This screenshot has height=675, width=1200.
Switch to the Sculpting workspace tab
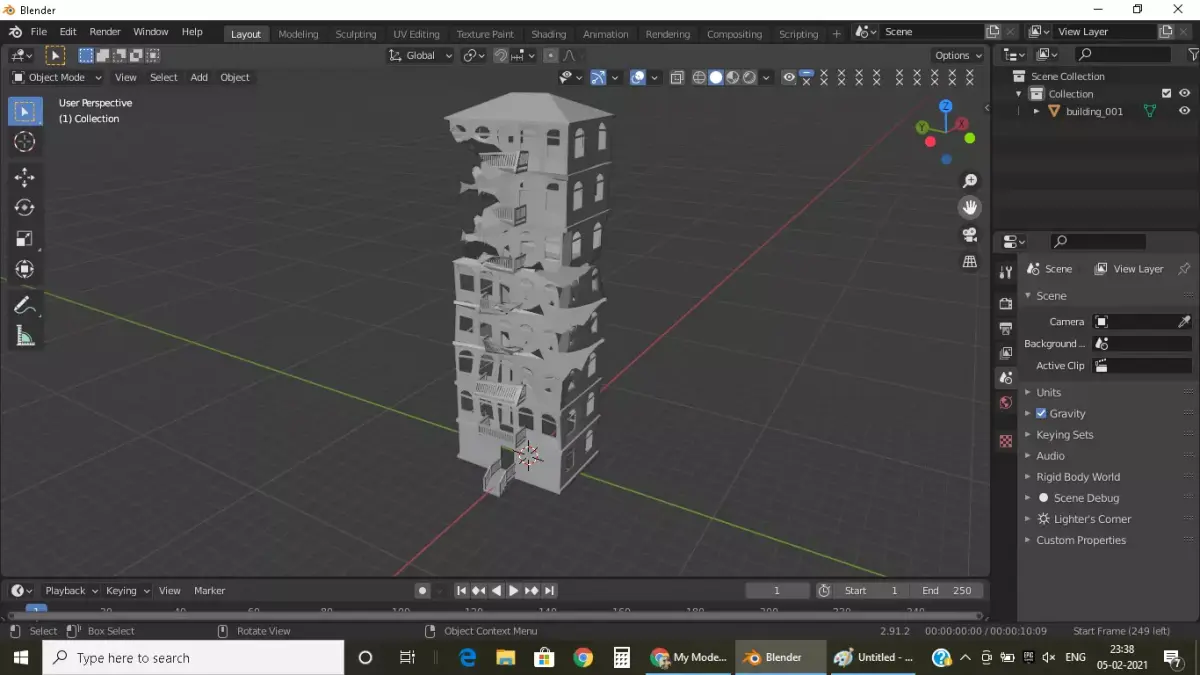[x=356, y=34]
